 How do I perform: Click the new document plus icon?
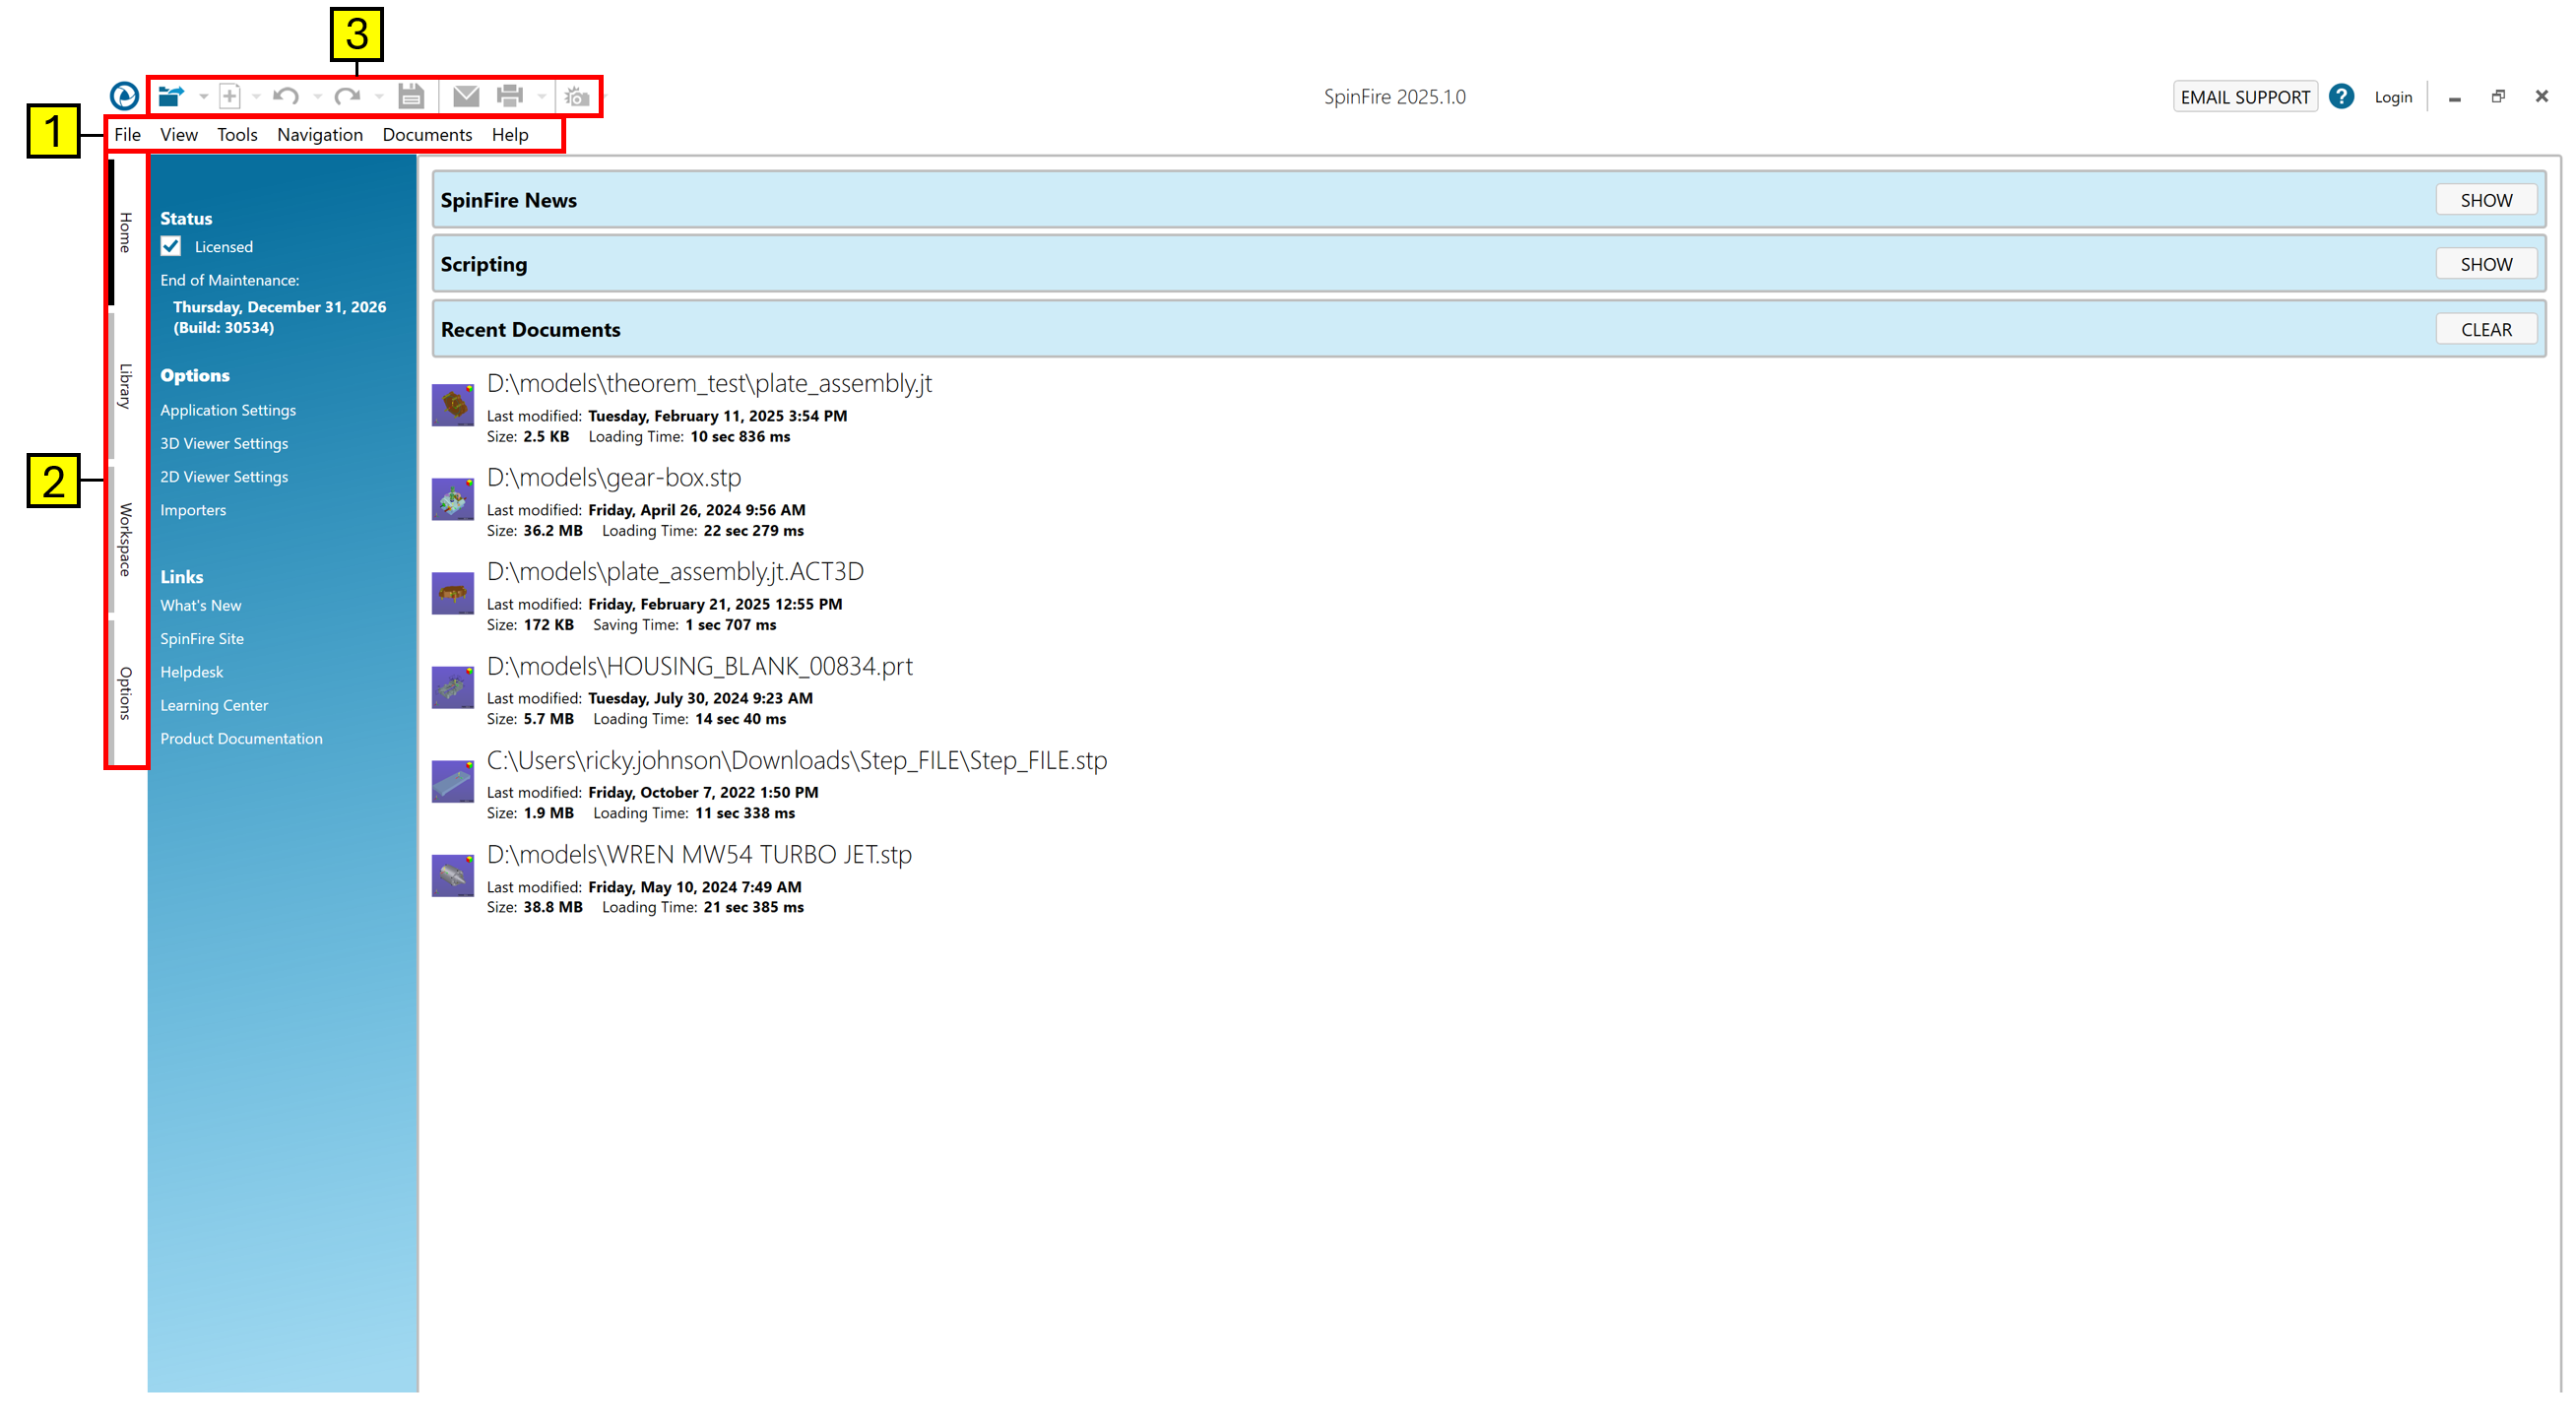click(230, 96)
